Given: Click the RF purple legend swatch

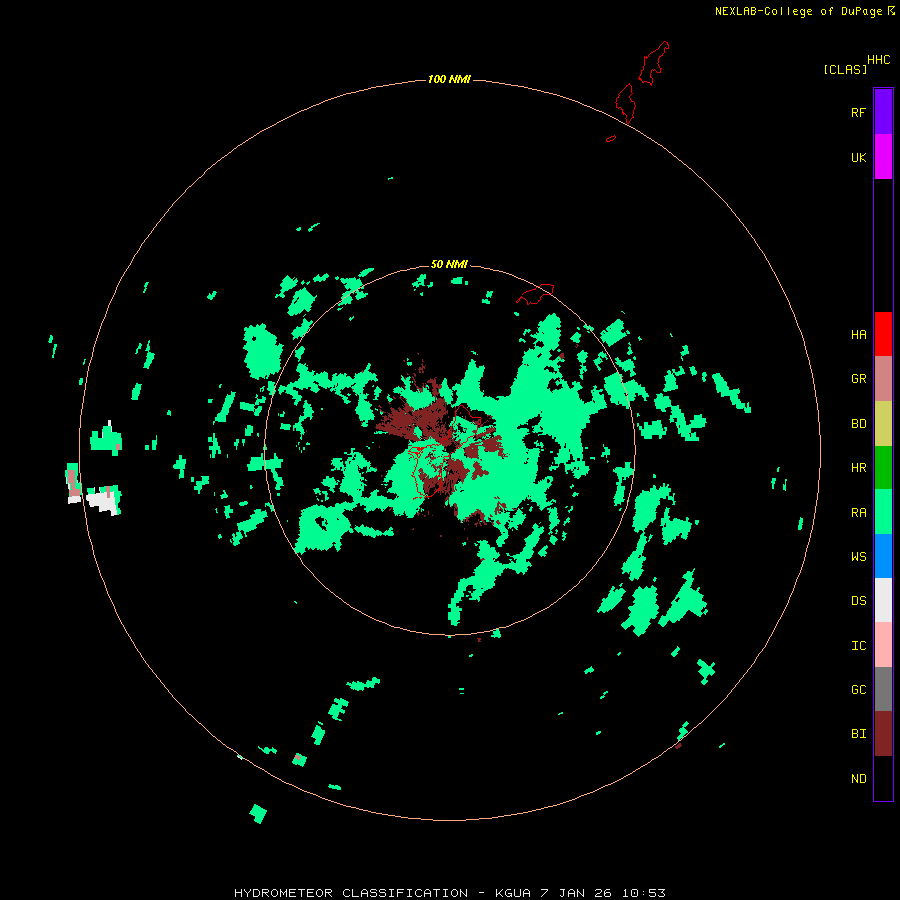Looking at the screenshot, I should 883,112.
